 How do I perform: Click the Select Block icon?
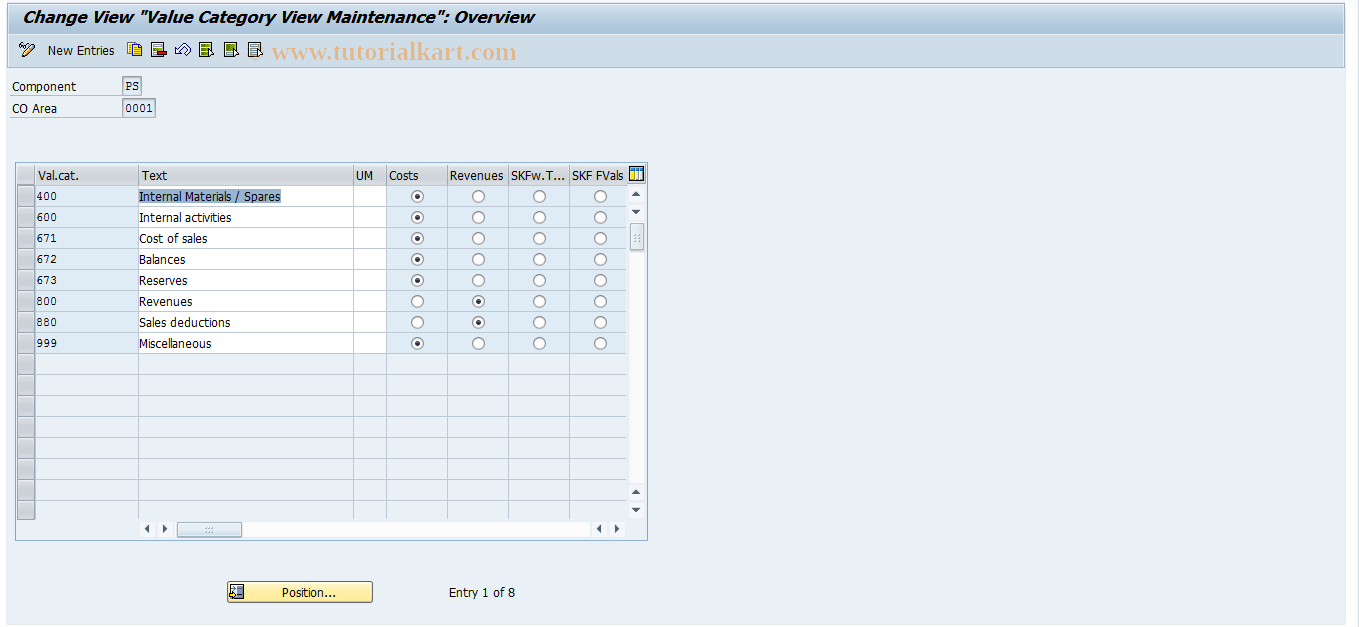[231, 49]
